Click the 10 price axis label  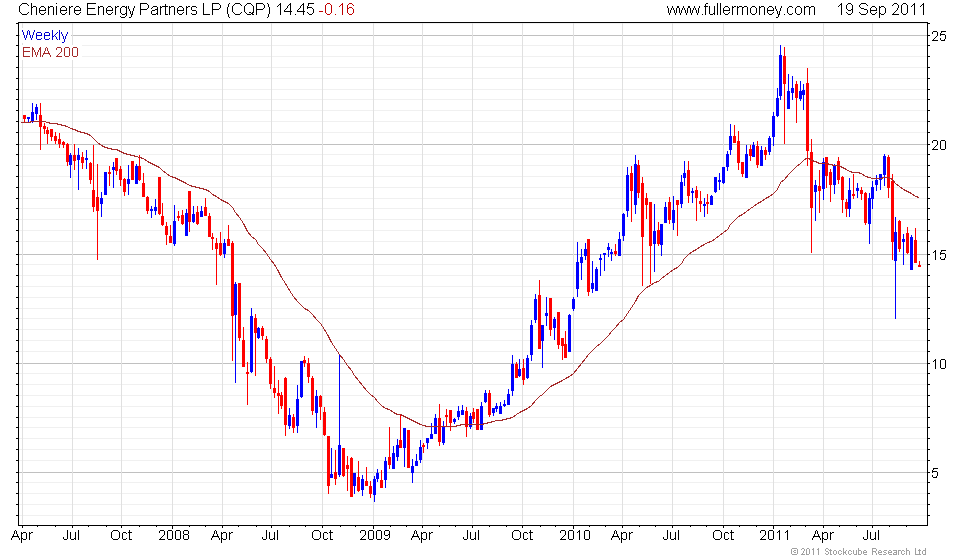click(x=939, y=364)
